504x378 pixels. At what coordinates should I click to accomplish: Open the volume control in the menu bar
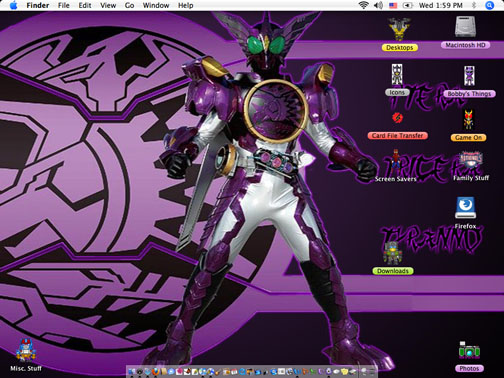click(378, 5)
